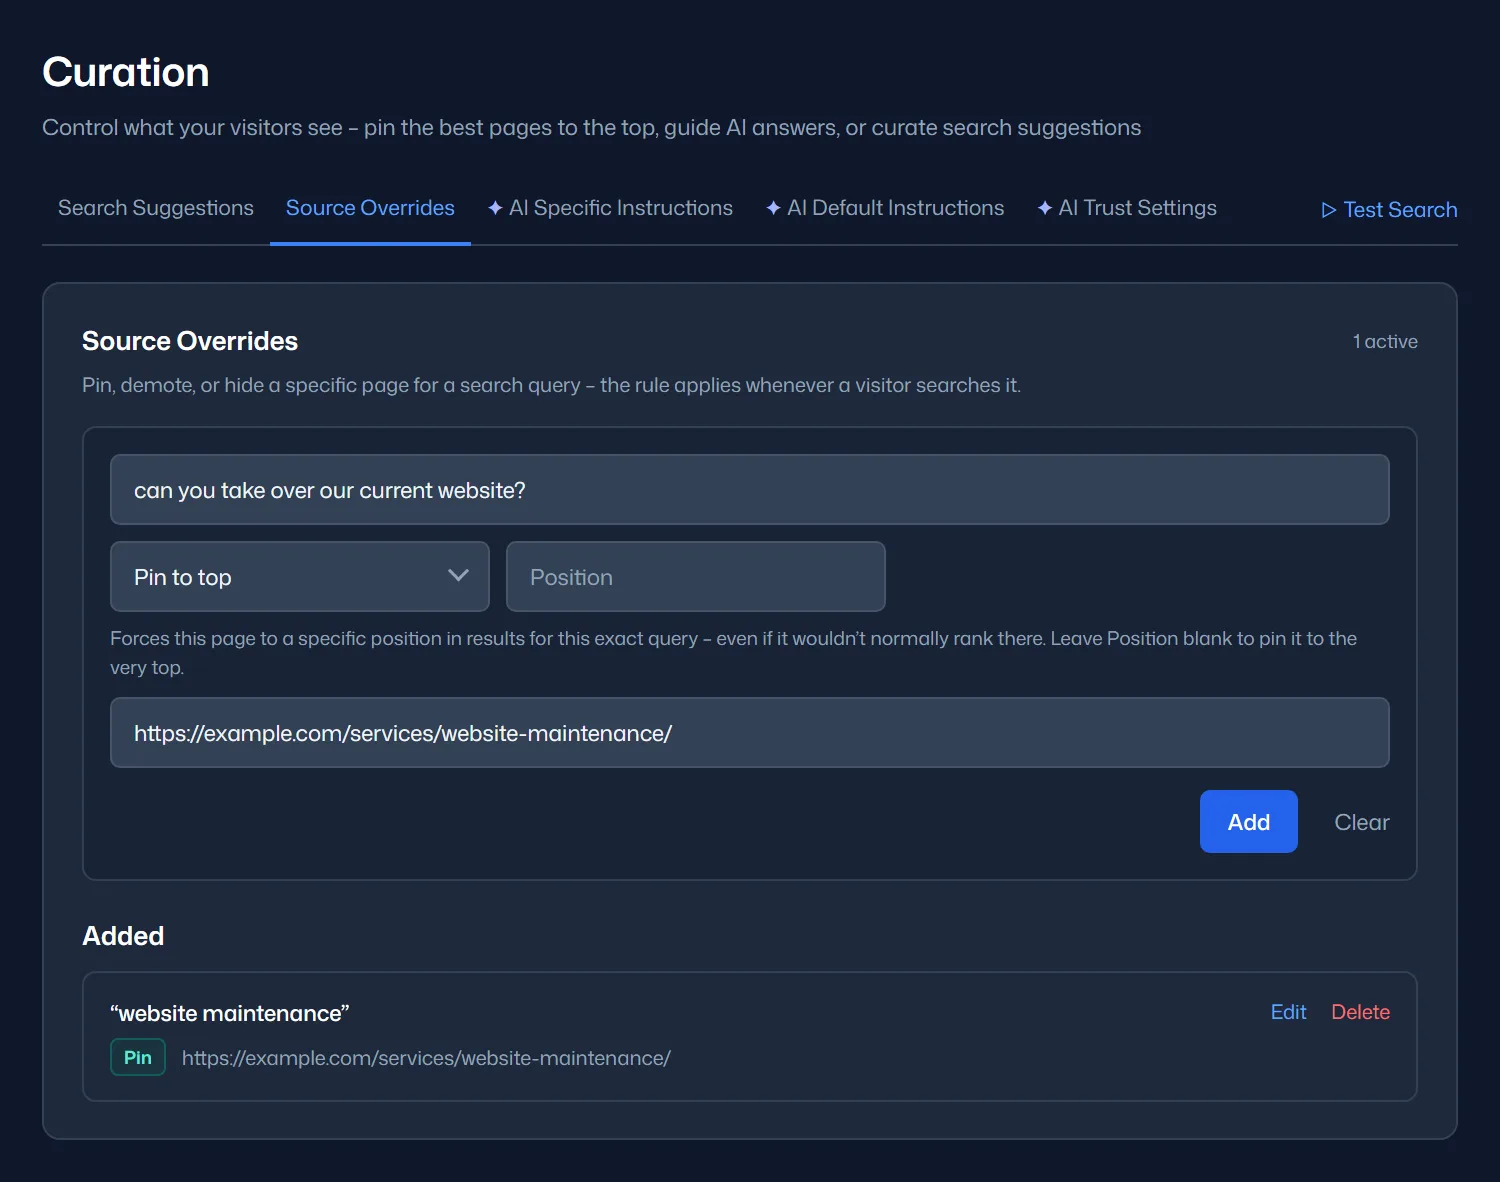Viewport: 1500px width, 1182px height.
Task: Click the sparkle icon next to AI Trust Settings
Action: [1045, 208]
